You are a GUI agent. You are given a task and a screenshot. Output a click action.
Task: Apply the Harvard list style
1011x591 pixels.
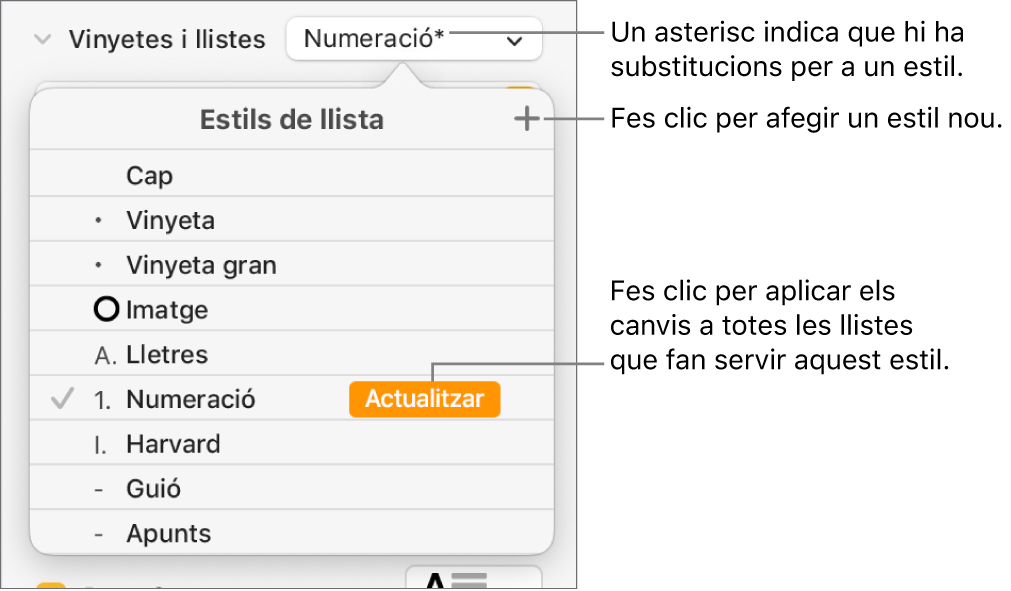pyautogui.click(x=292, y=443)
